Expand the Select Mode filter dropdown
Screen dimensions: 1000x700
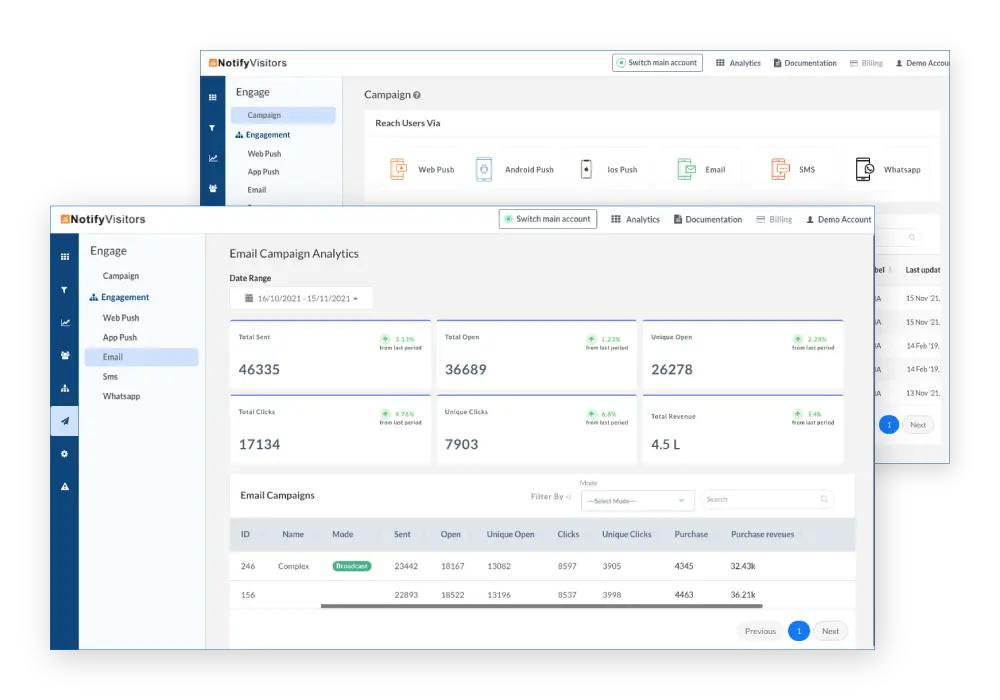pyautogui.click(x=638, y=500)
